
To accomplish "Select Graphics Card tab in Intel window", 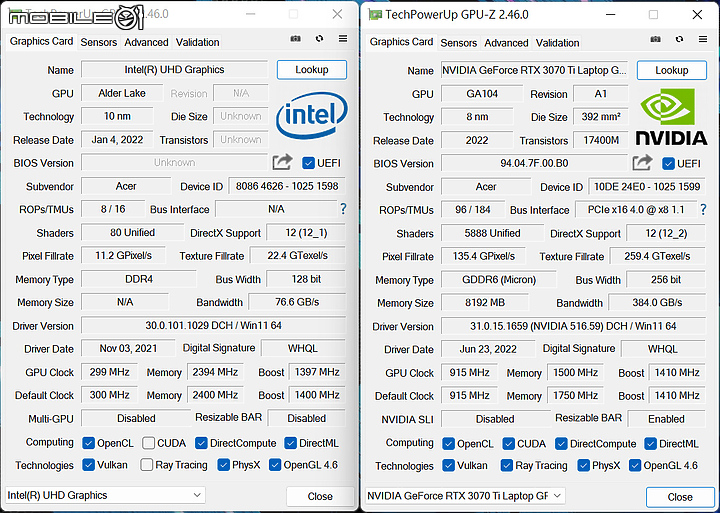I will tap(41, 41).
